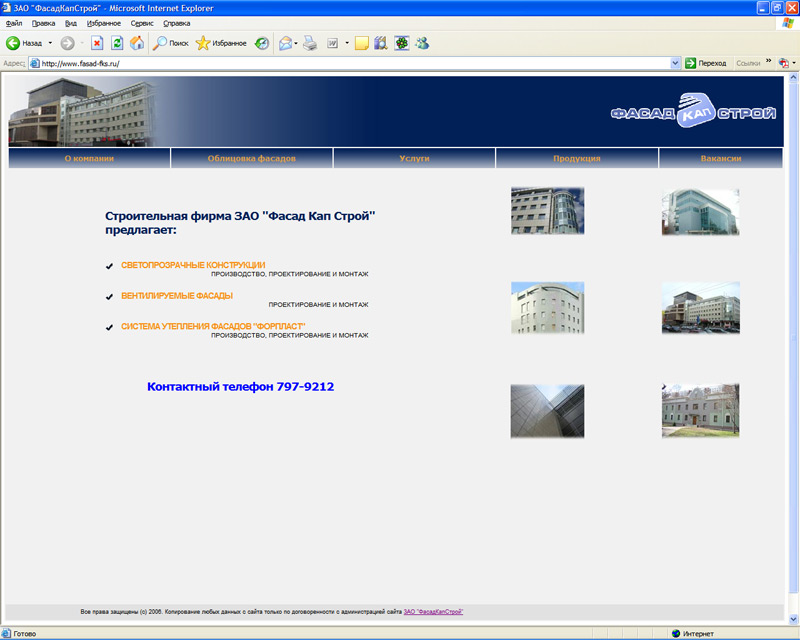Open the Messenger people icon

[x=422, y=43]
